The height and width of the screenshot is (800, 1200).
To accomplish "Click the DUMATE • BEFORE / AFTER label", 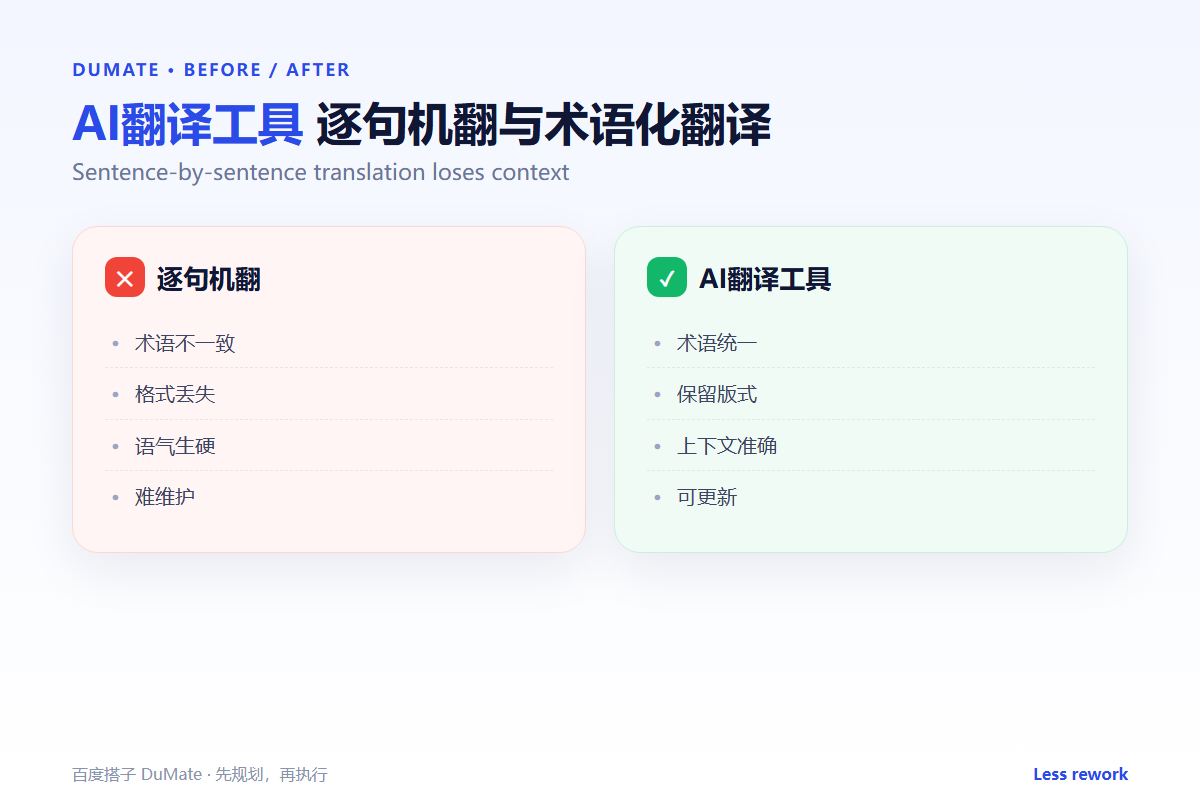I will coord(211,70).
